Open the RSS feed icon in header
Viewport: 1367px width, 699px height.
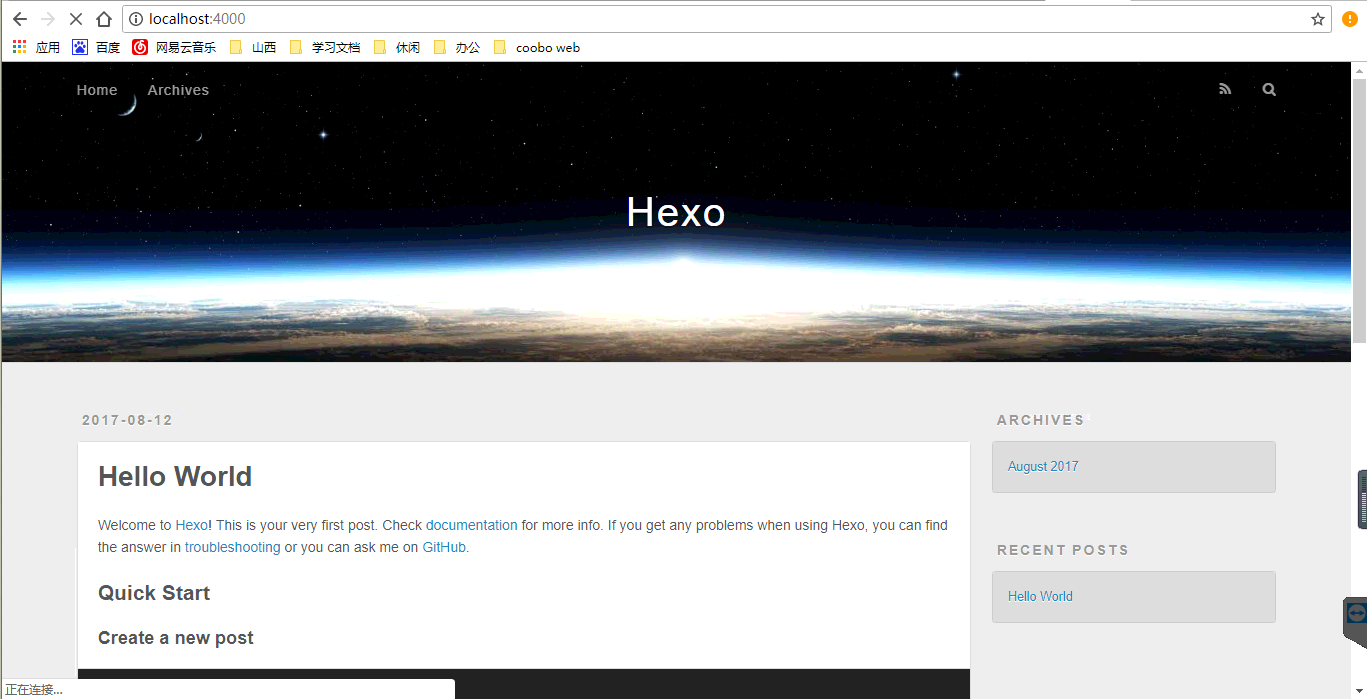pos(1225,89)
